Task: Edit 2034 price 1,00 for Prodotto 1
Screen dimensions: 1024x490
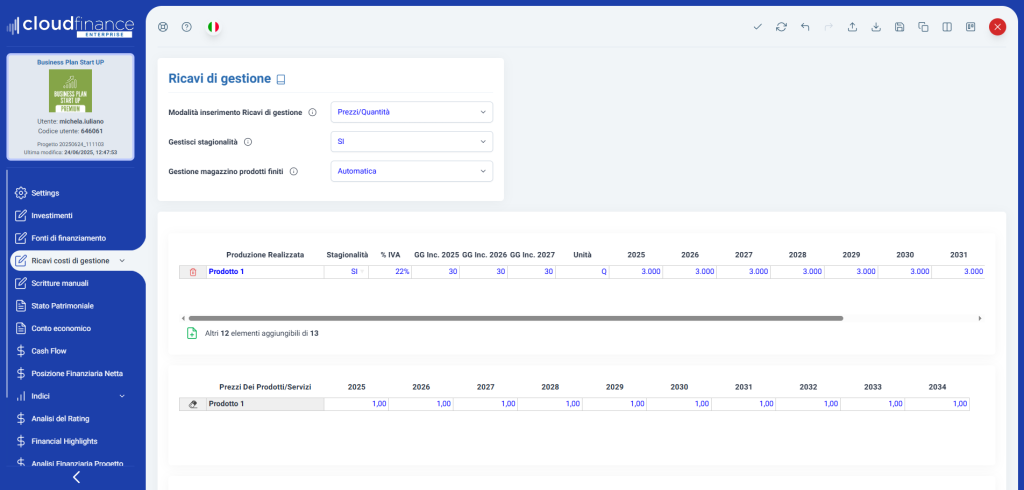Action: point(937,404)
